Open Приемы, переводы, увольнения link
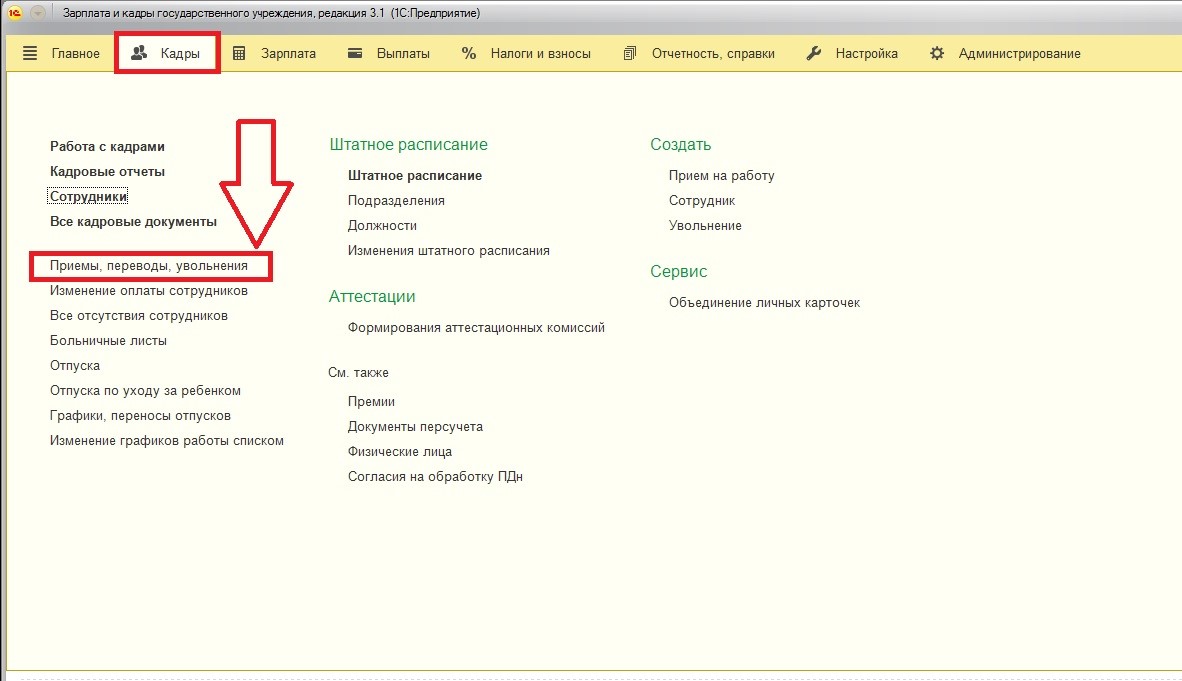1182x681 pixels. click(149, 265)
